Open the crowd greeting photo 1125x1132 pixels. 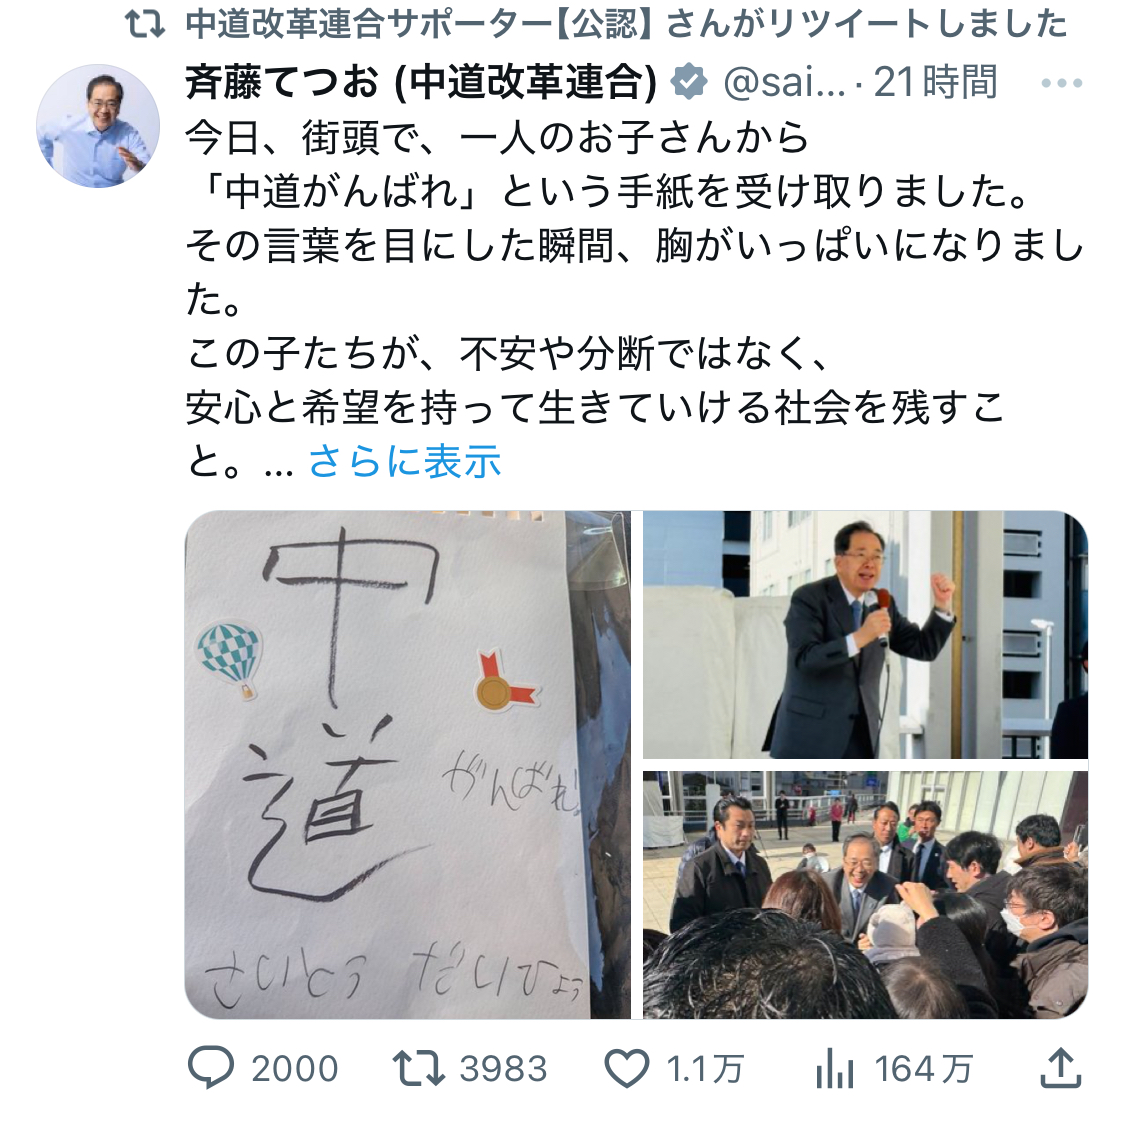pos(865,894)
